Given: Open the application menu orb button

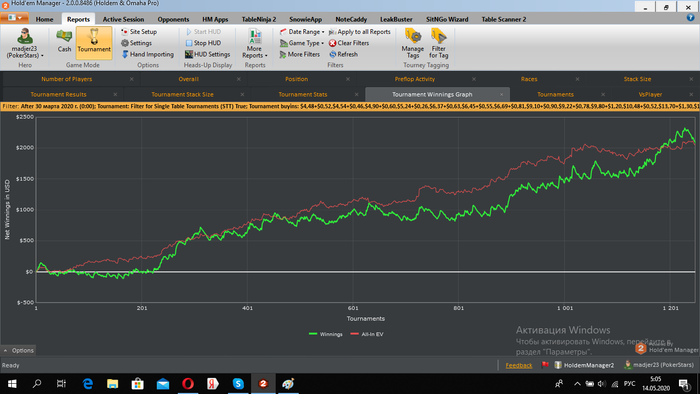Looking at the screenshot, I should click(x=15, y=18).
